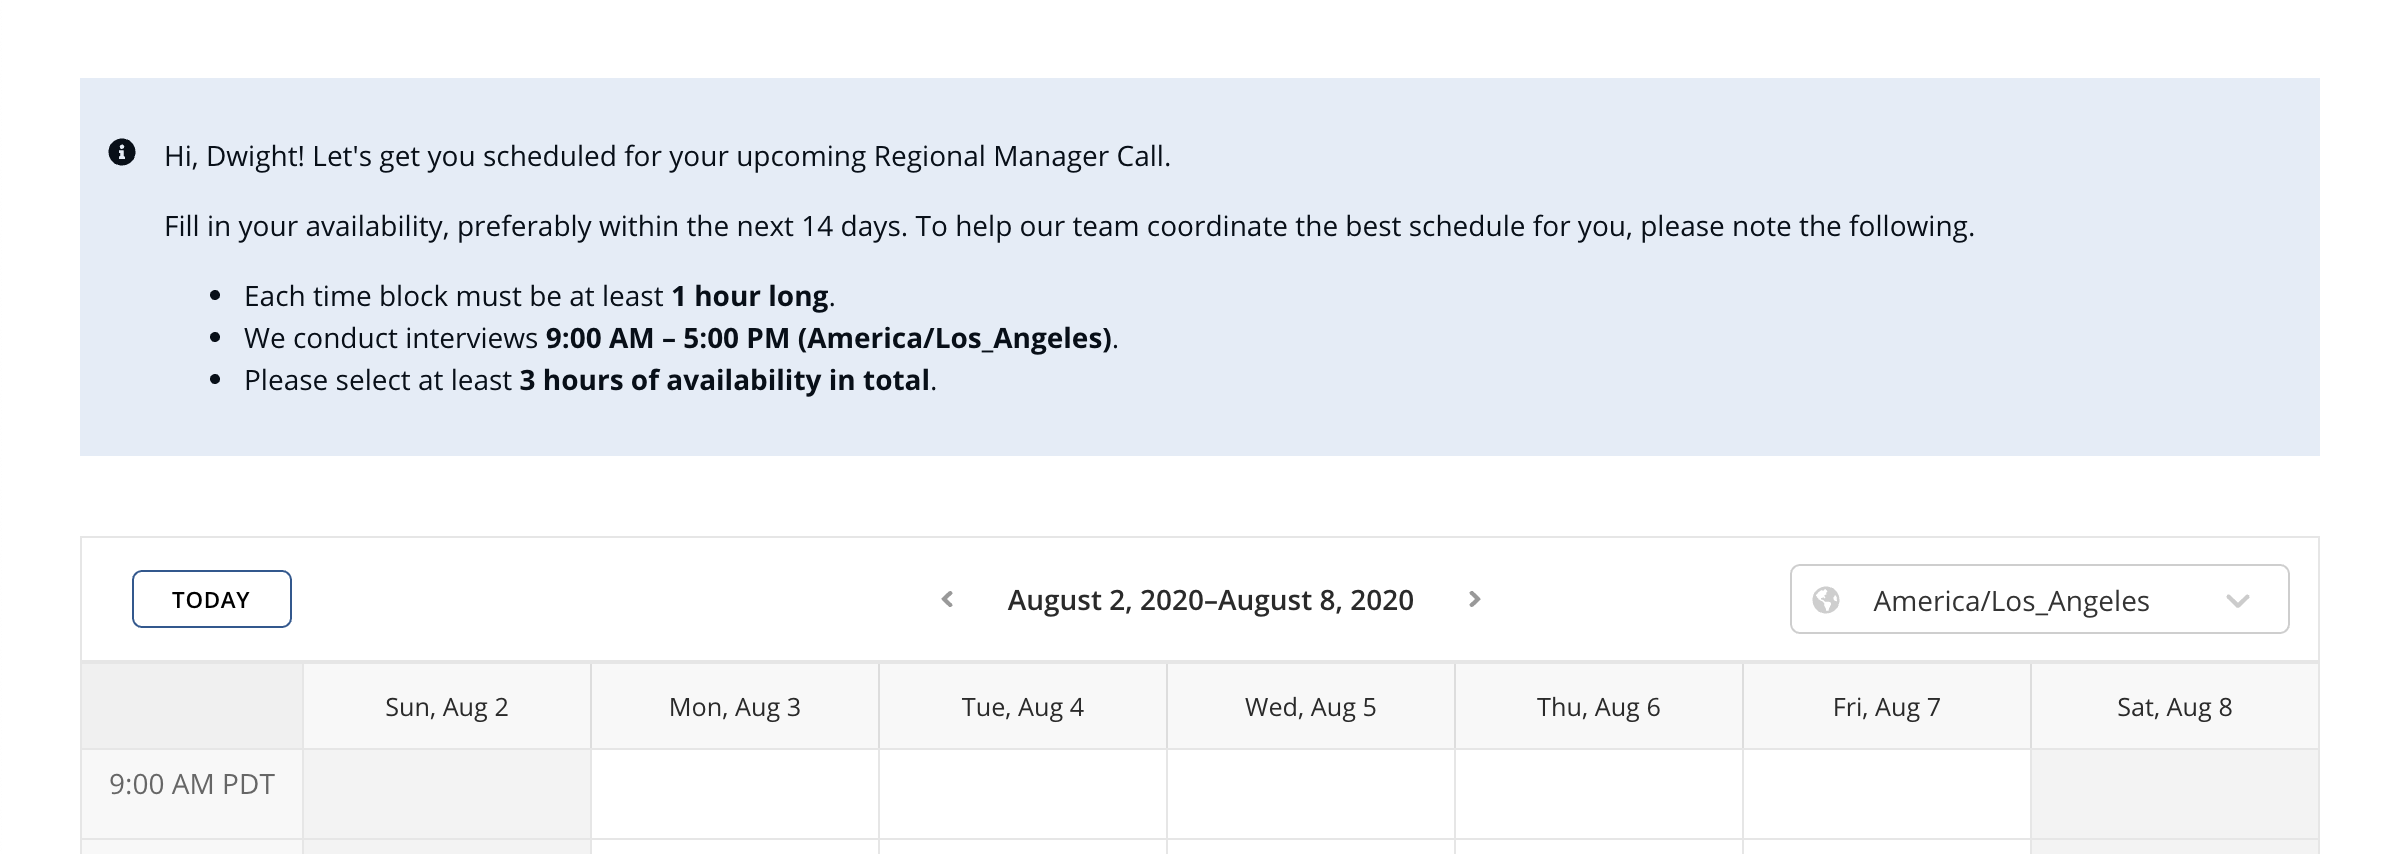Viewport: 2400px width, 854px height.
Task: Select the Tue, Aug 4 column header
Action: pyautogui.click(x=1023, y=707)
